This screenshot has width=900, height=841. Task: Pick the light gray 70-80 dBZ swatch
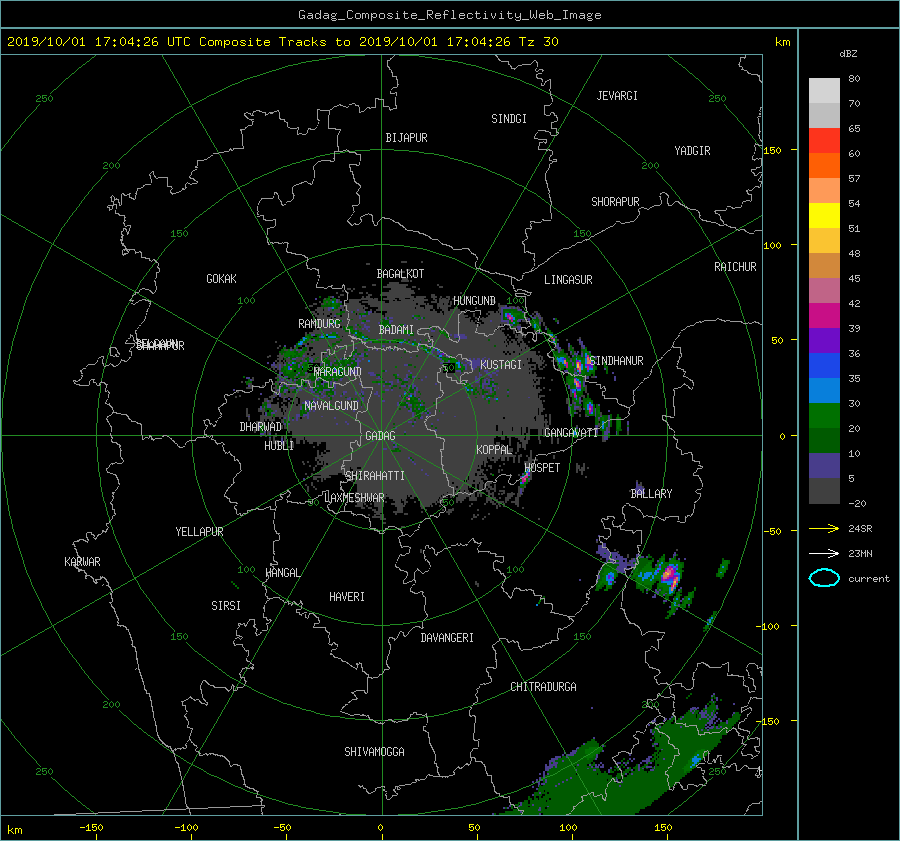click(824, 91)
